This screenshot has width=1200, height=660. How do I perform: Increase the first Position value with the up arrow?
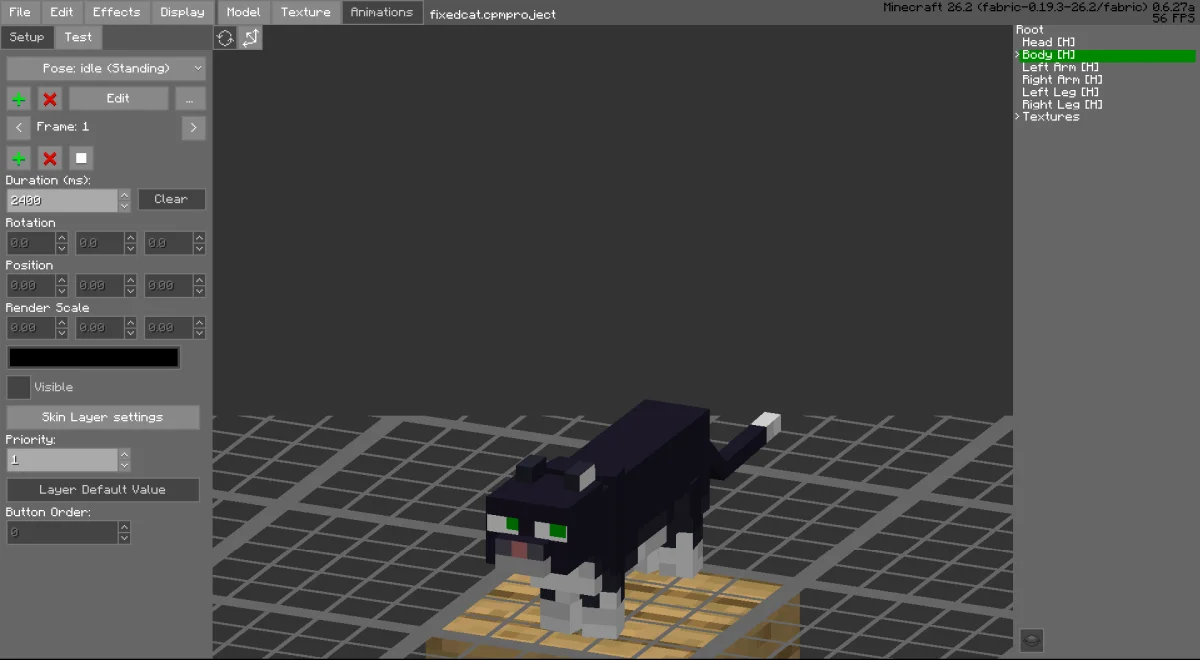click(x=62, y=280)
